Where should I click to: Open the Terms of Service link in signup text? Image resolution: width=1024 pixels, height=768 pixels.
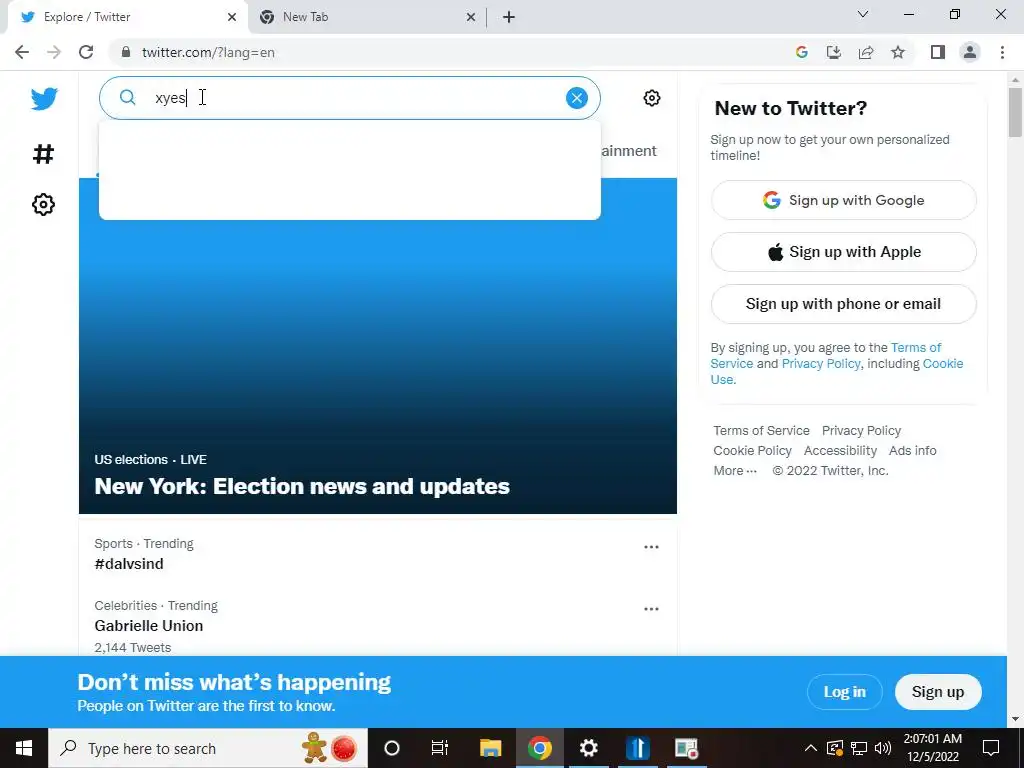pos(916,347)
